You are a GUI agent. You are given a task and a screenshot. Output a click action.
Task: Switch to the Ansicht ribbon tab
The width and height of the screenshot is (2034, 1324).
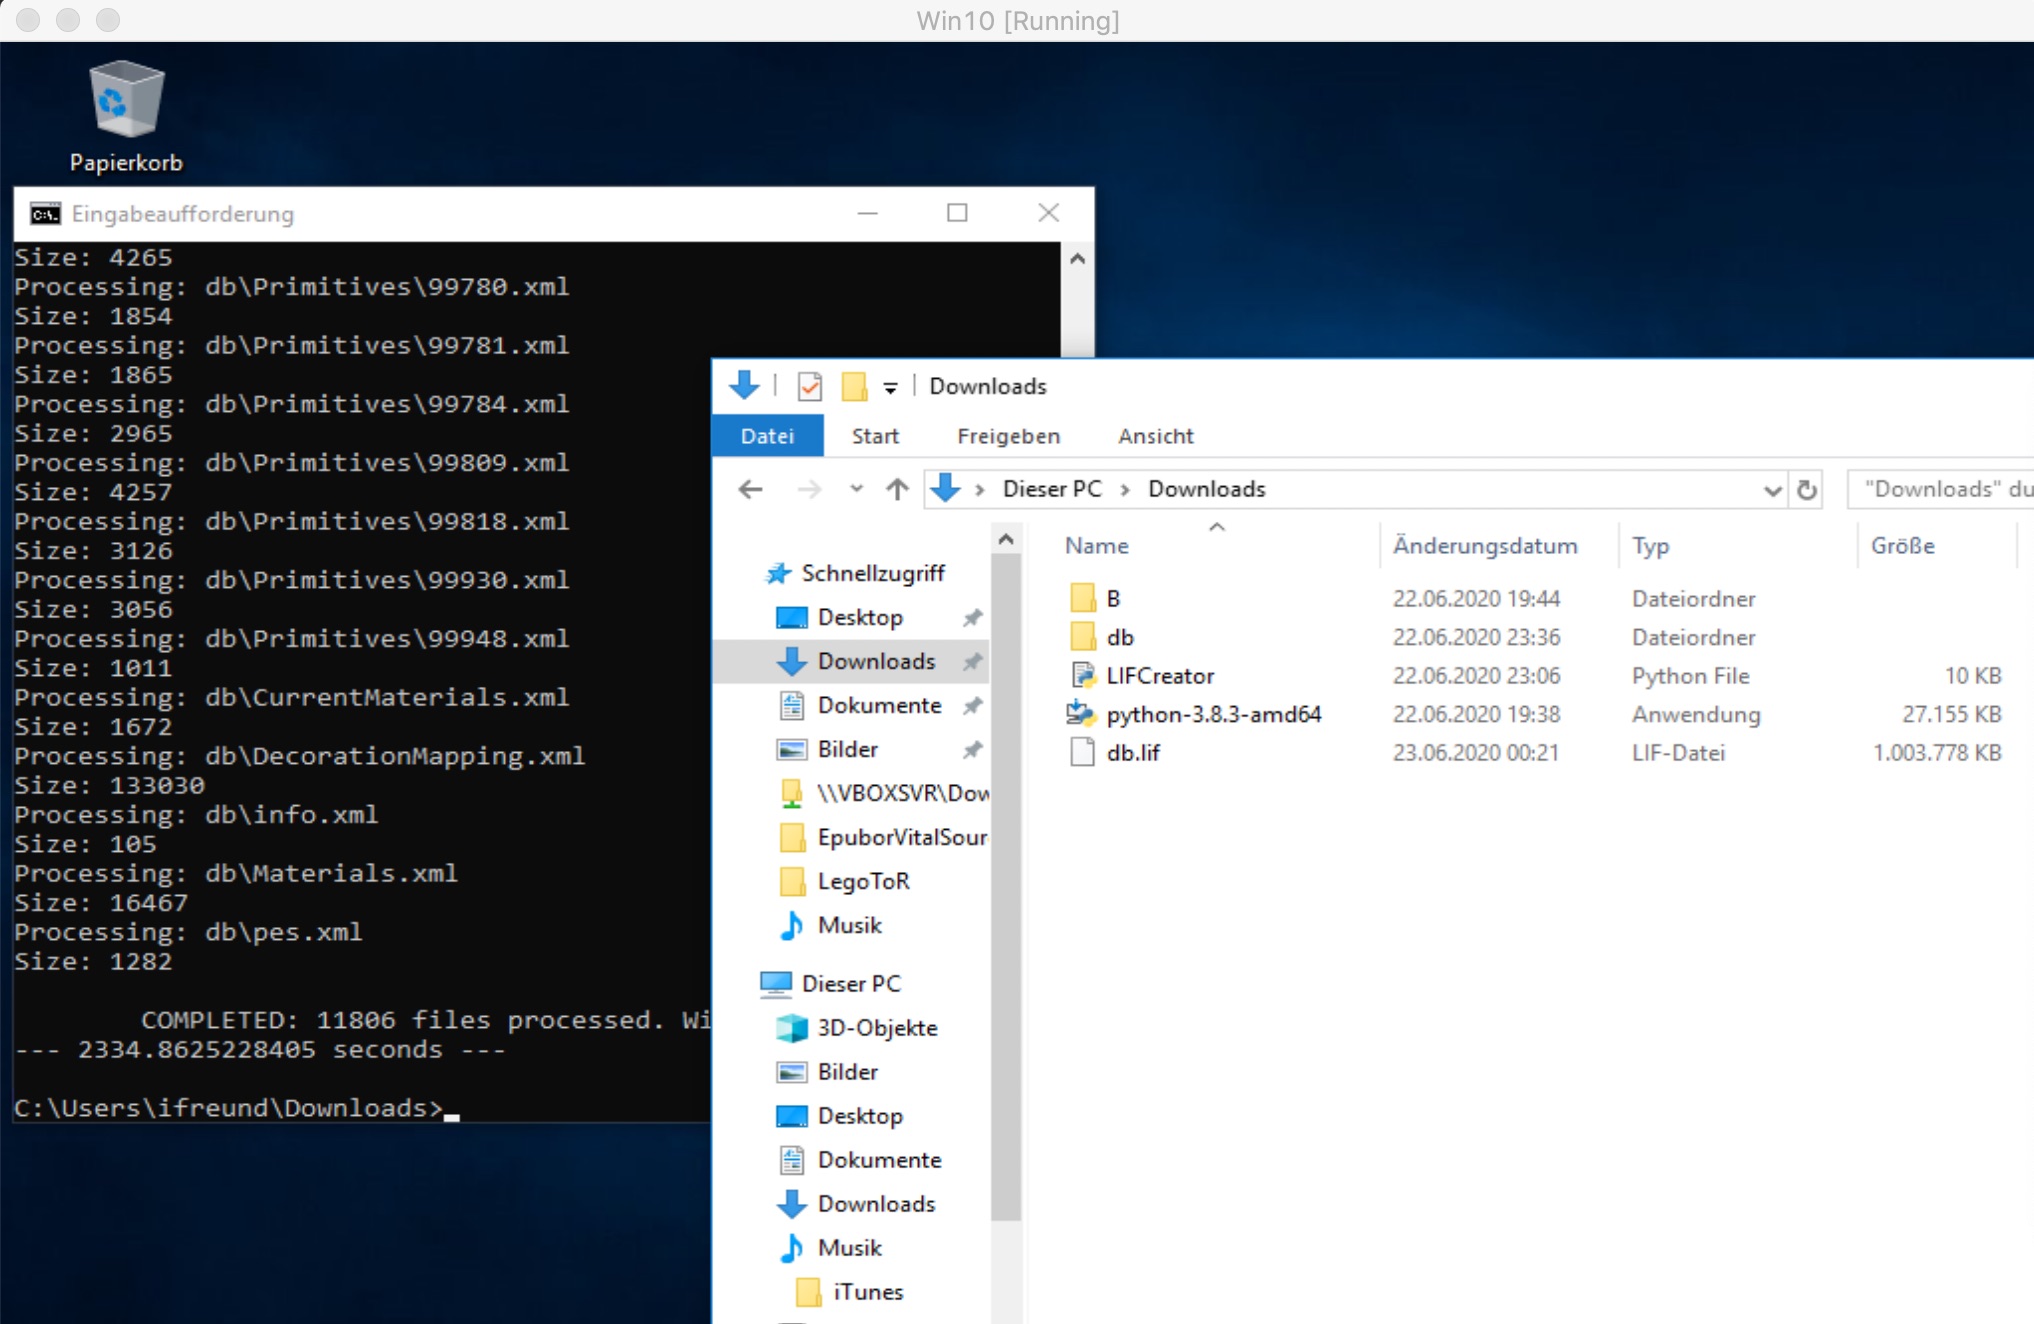click(1155, 436)
